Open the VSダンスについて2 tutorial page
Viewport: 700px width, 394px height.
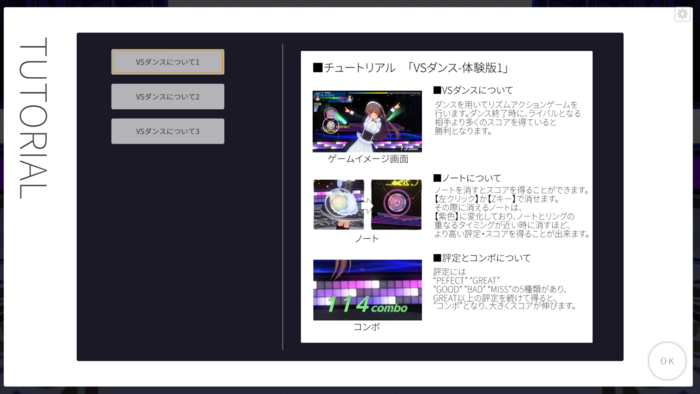point(167,96)
